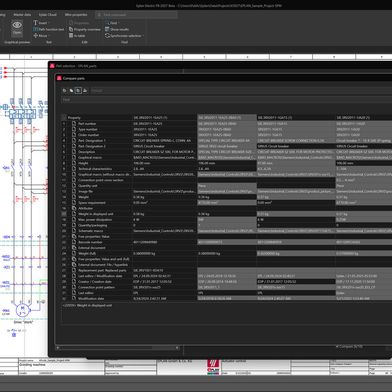Click the Last editor row icon

[x=74, y=293]
